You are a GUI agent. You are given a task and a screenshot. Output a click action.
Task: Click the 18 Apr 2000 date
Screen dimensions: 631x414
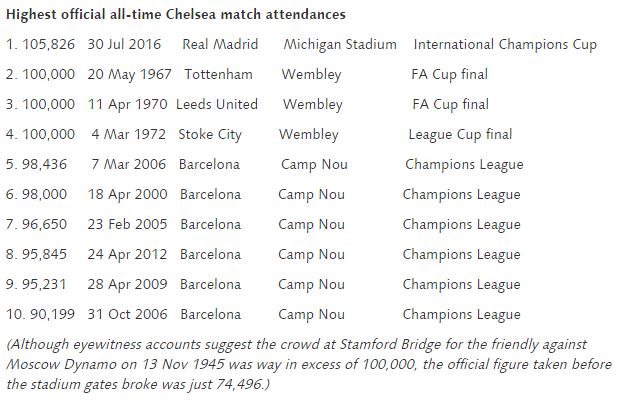pyautogui.click(x=128, y=195)
